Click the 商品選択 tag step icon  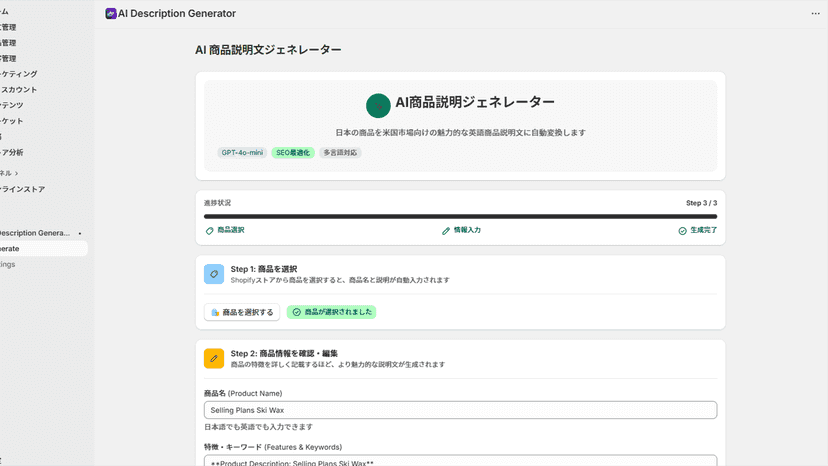pos(210,231)
